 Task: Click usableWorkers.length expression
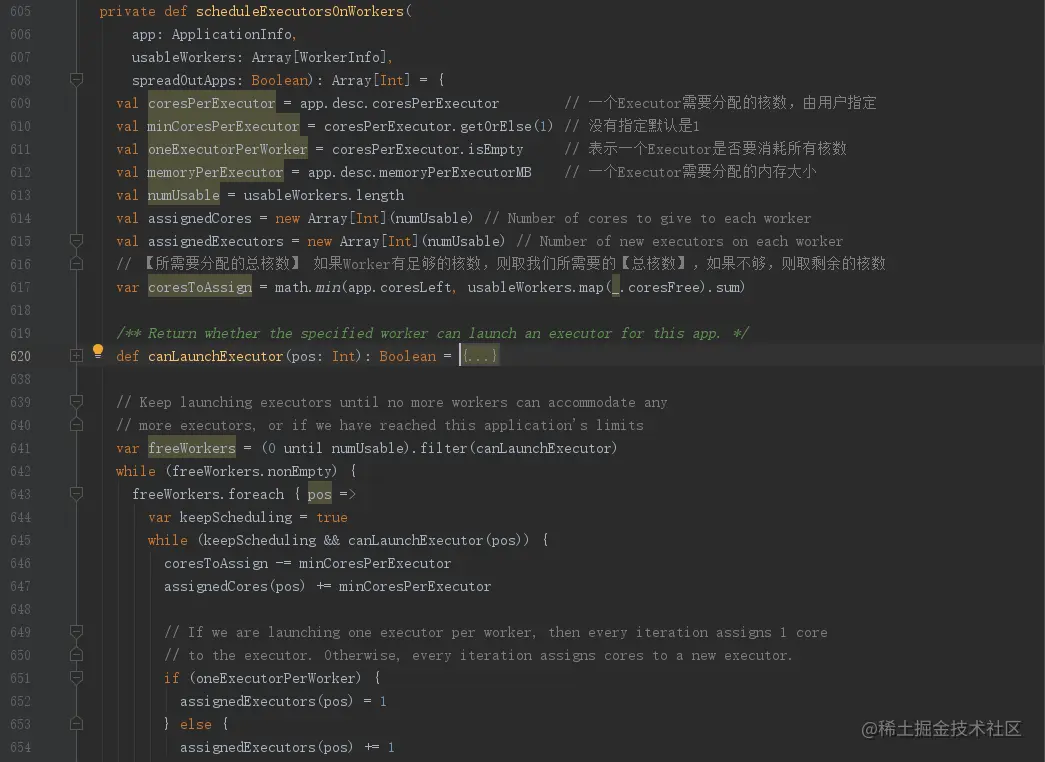click(x=324, y=195)
